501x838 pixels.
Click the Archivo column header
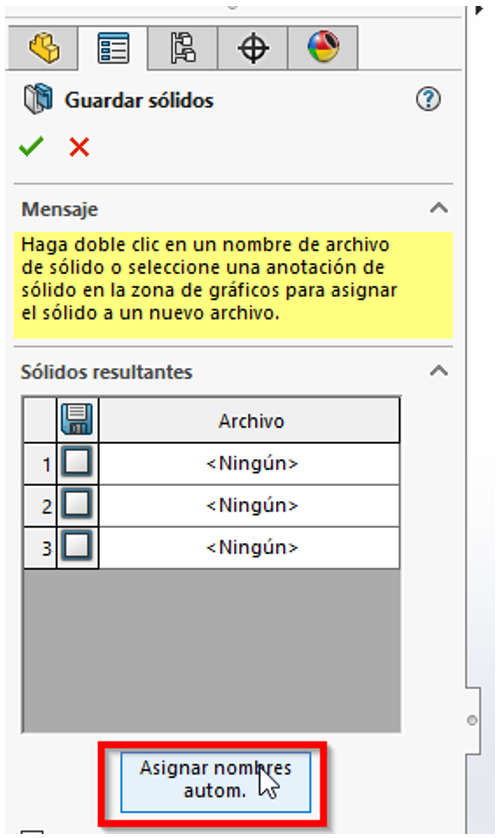pos(249,421)
